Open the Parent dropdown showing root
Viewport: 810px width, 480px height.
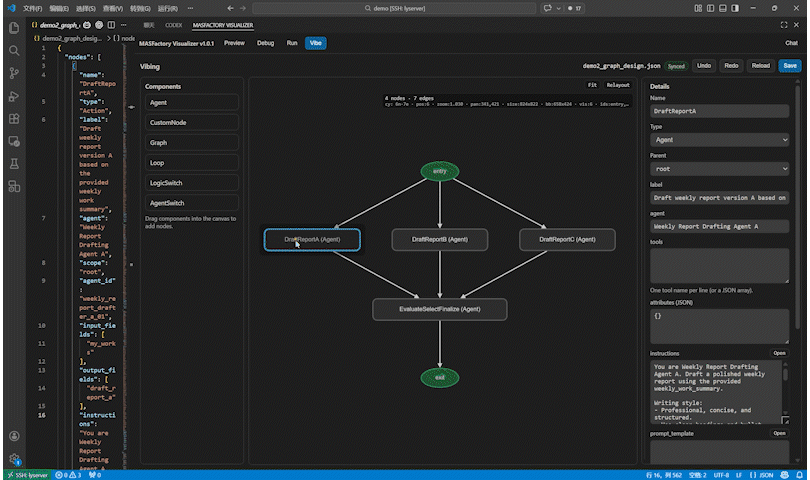point(719,170)
